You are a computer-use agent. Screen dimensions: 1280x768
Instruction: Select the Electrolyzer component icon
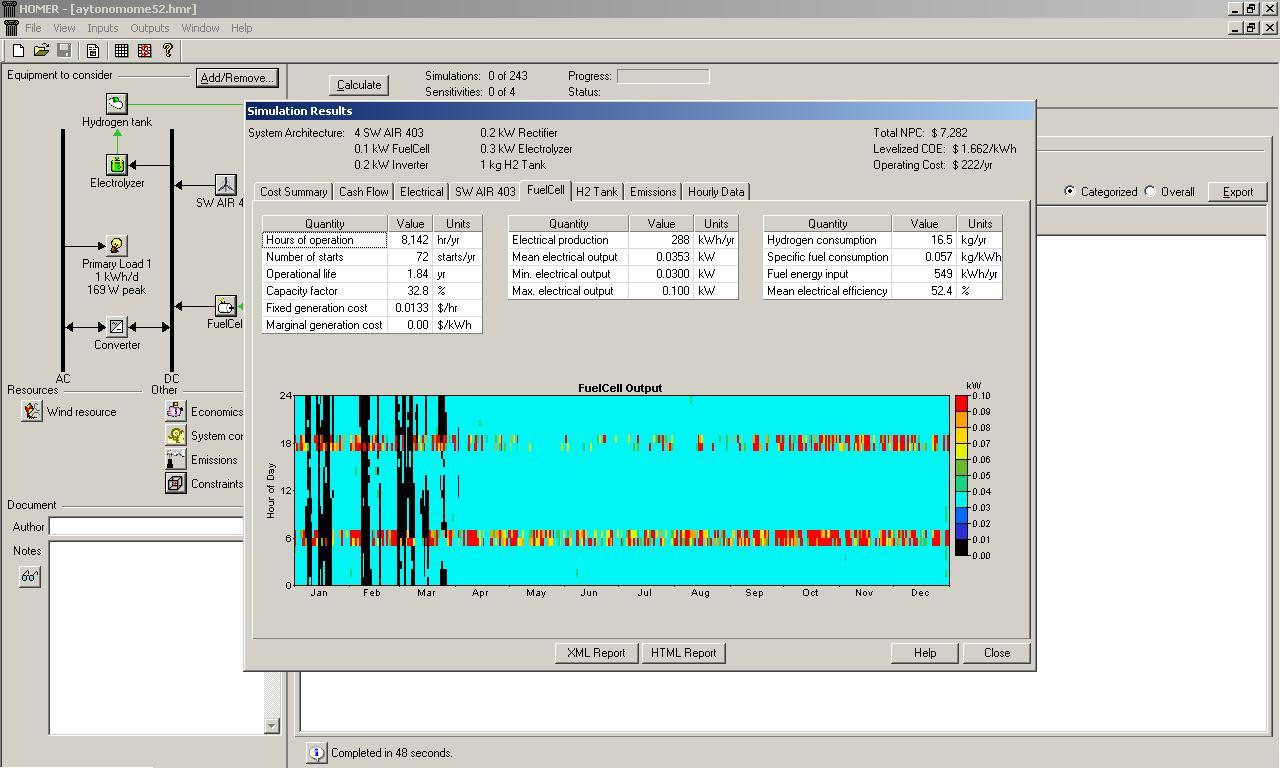[x=117, y=165]
